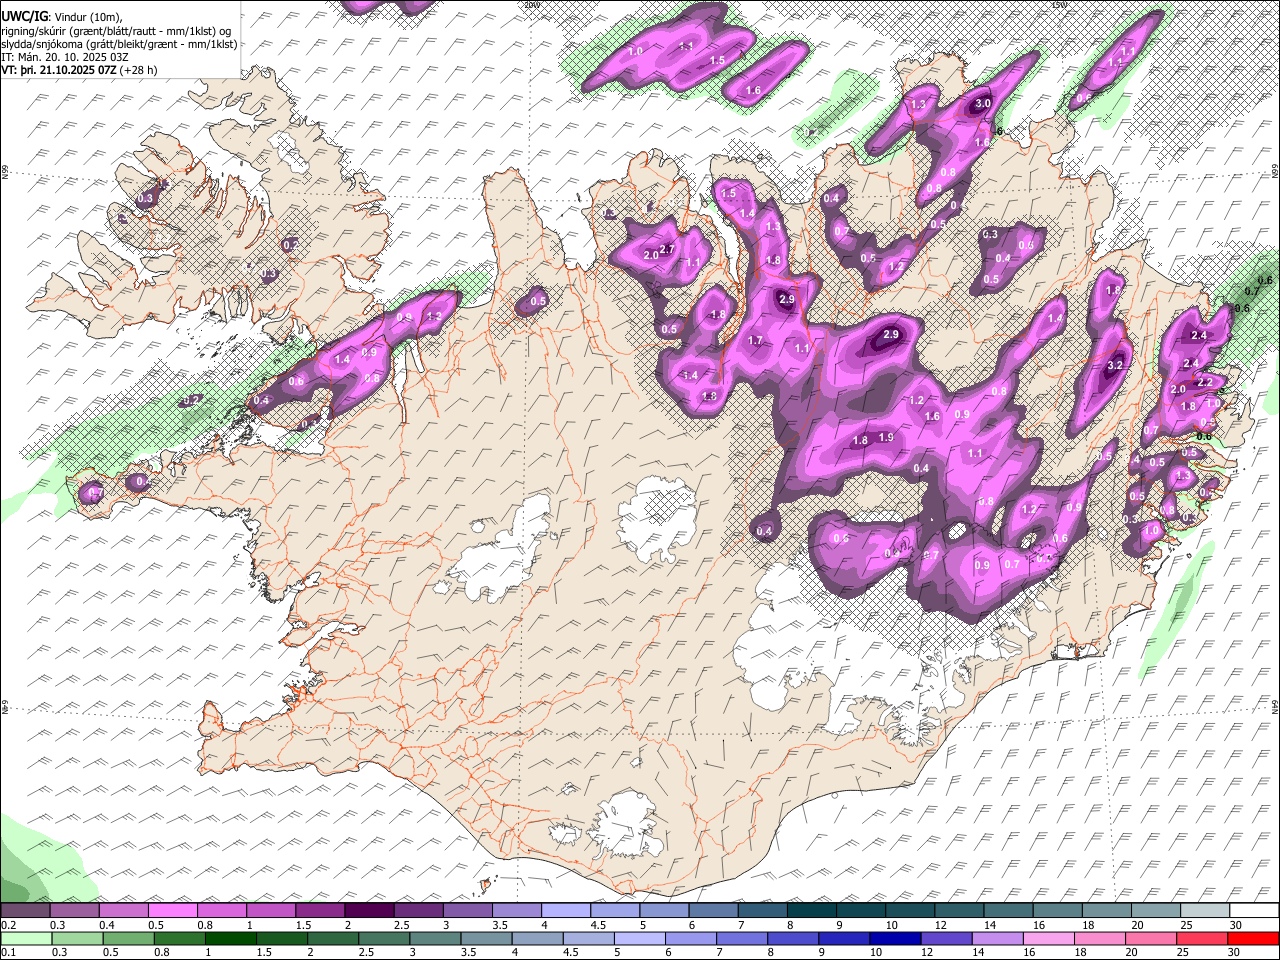This screenshot has width=1280, height=960.
Task: Click top legend swatch between 3.5 and 4
Action: pos(515,911)
